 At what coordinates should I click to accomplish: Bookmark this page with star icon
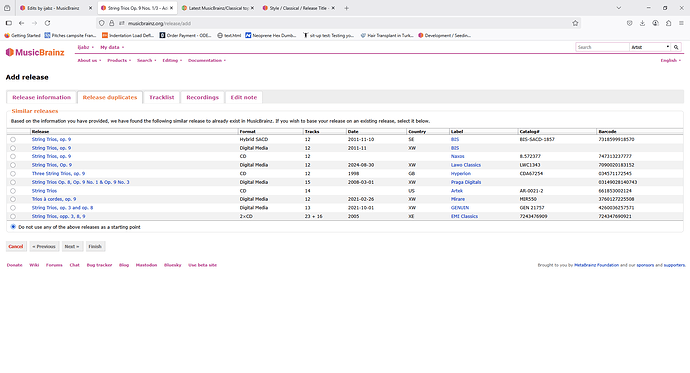pos(575,23)
